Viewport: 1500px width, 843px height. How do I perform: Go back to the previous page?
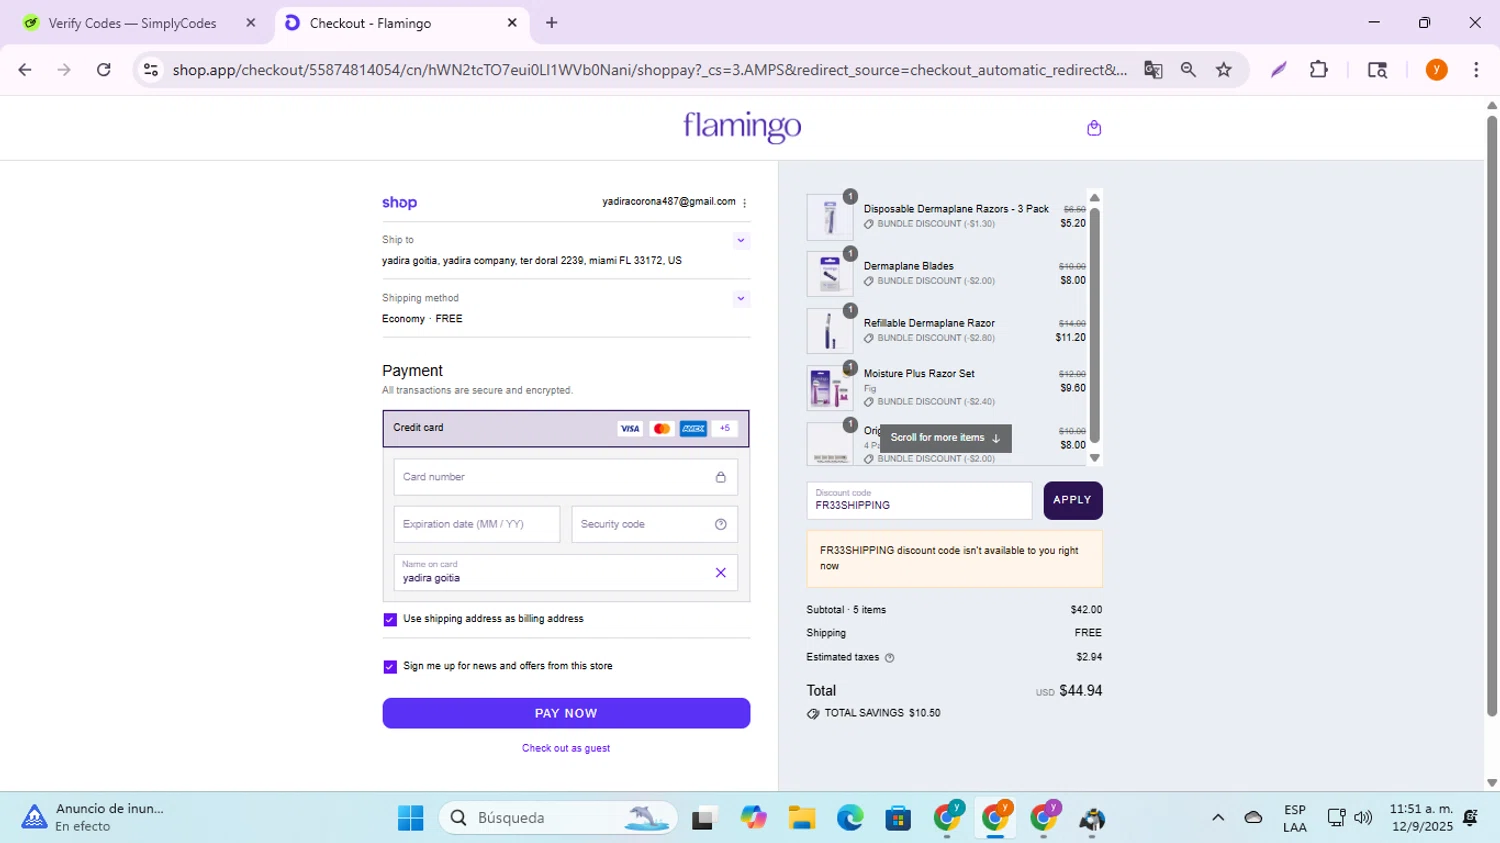pos(25,70)
